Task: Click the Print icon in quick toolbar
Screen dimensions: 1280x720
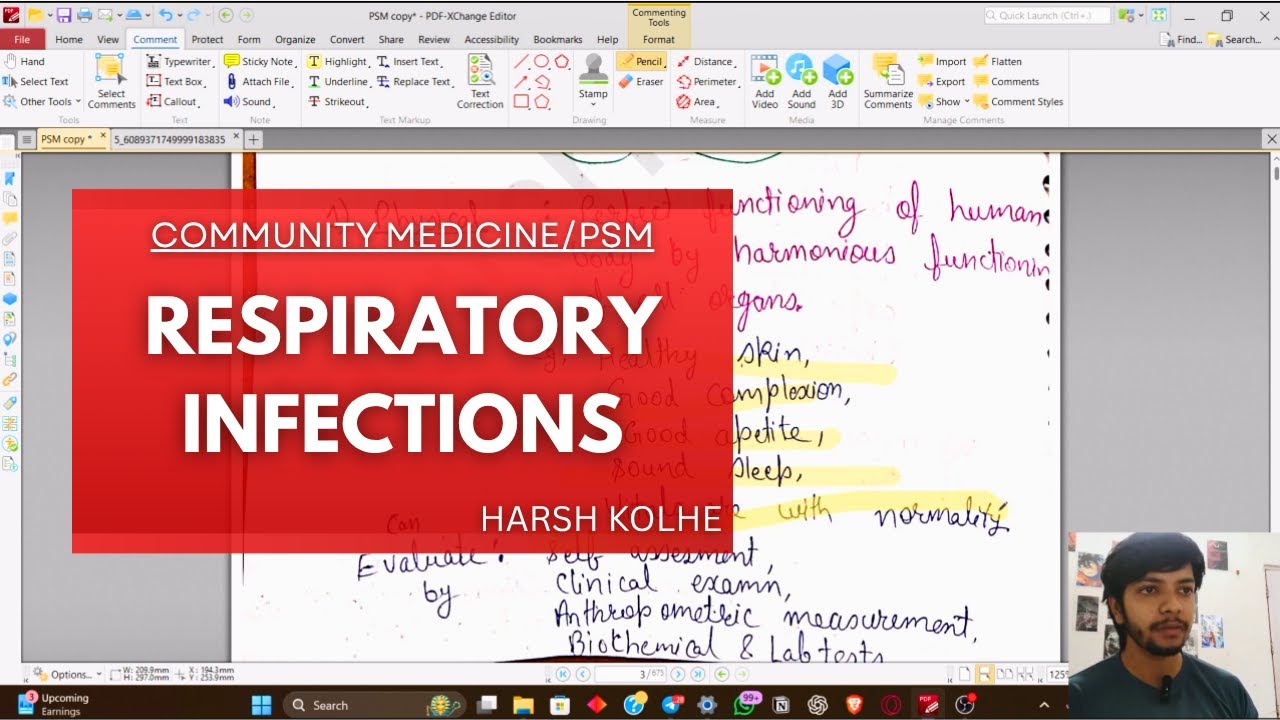Action: pyautogui.click(x=84, y=15)
